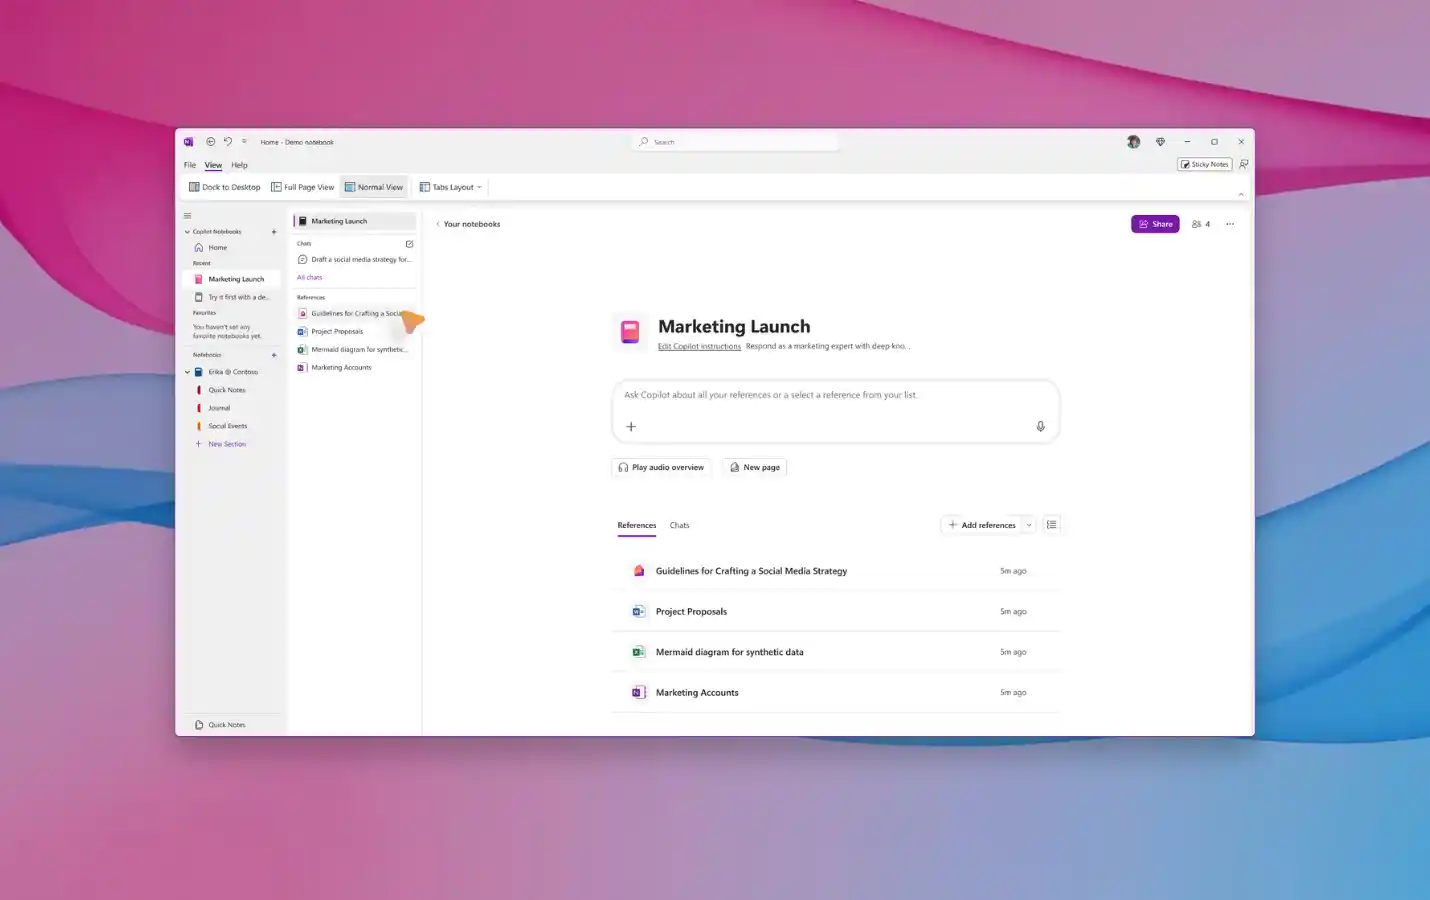Click the back arrow in title bar
This screenshot has width=1430, height=900.
(210, 142)
